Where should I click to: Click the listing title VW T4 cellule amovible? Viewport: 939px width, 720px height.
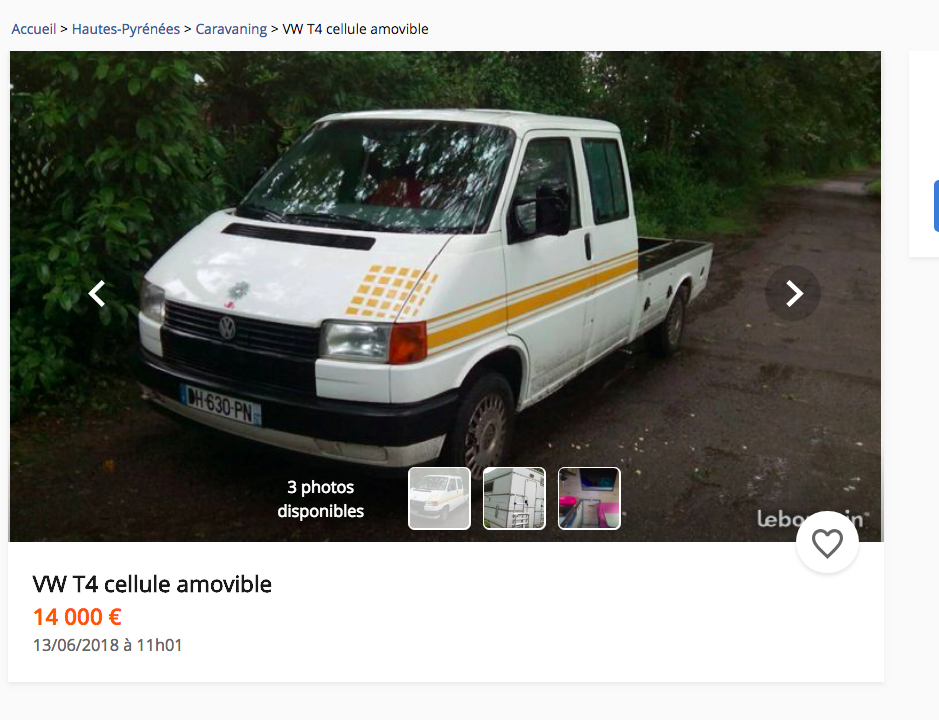152,584
